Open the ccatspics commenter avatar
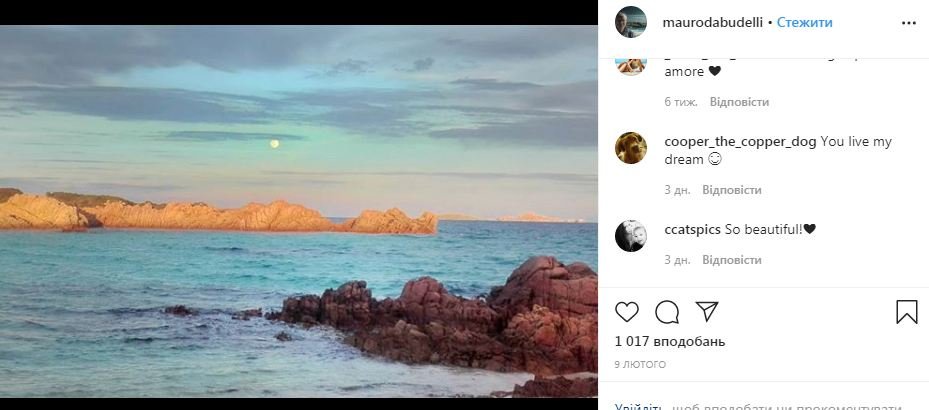Image resolution: width=929 pixels, height=410 pixels. tap(630, 235)
